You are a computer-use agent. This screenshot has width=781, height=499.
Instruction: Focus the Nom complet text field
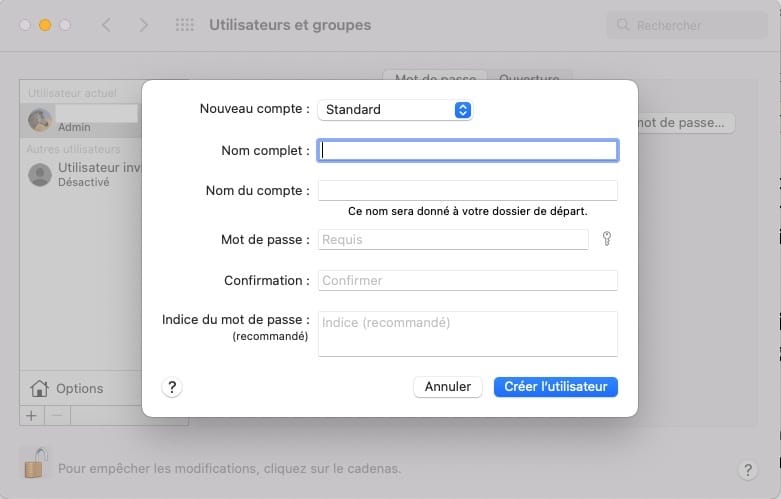467,150
